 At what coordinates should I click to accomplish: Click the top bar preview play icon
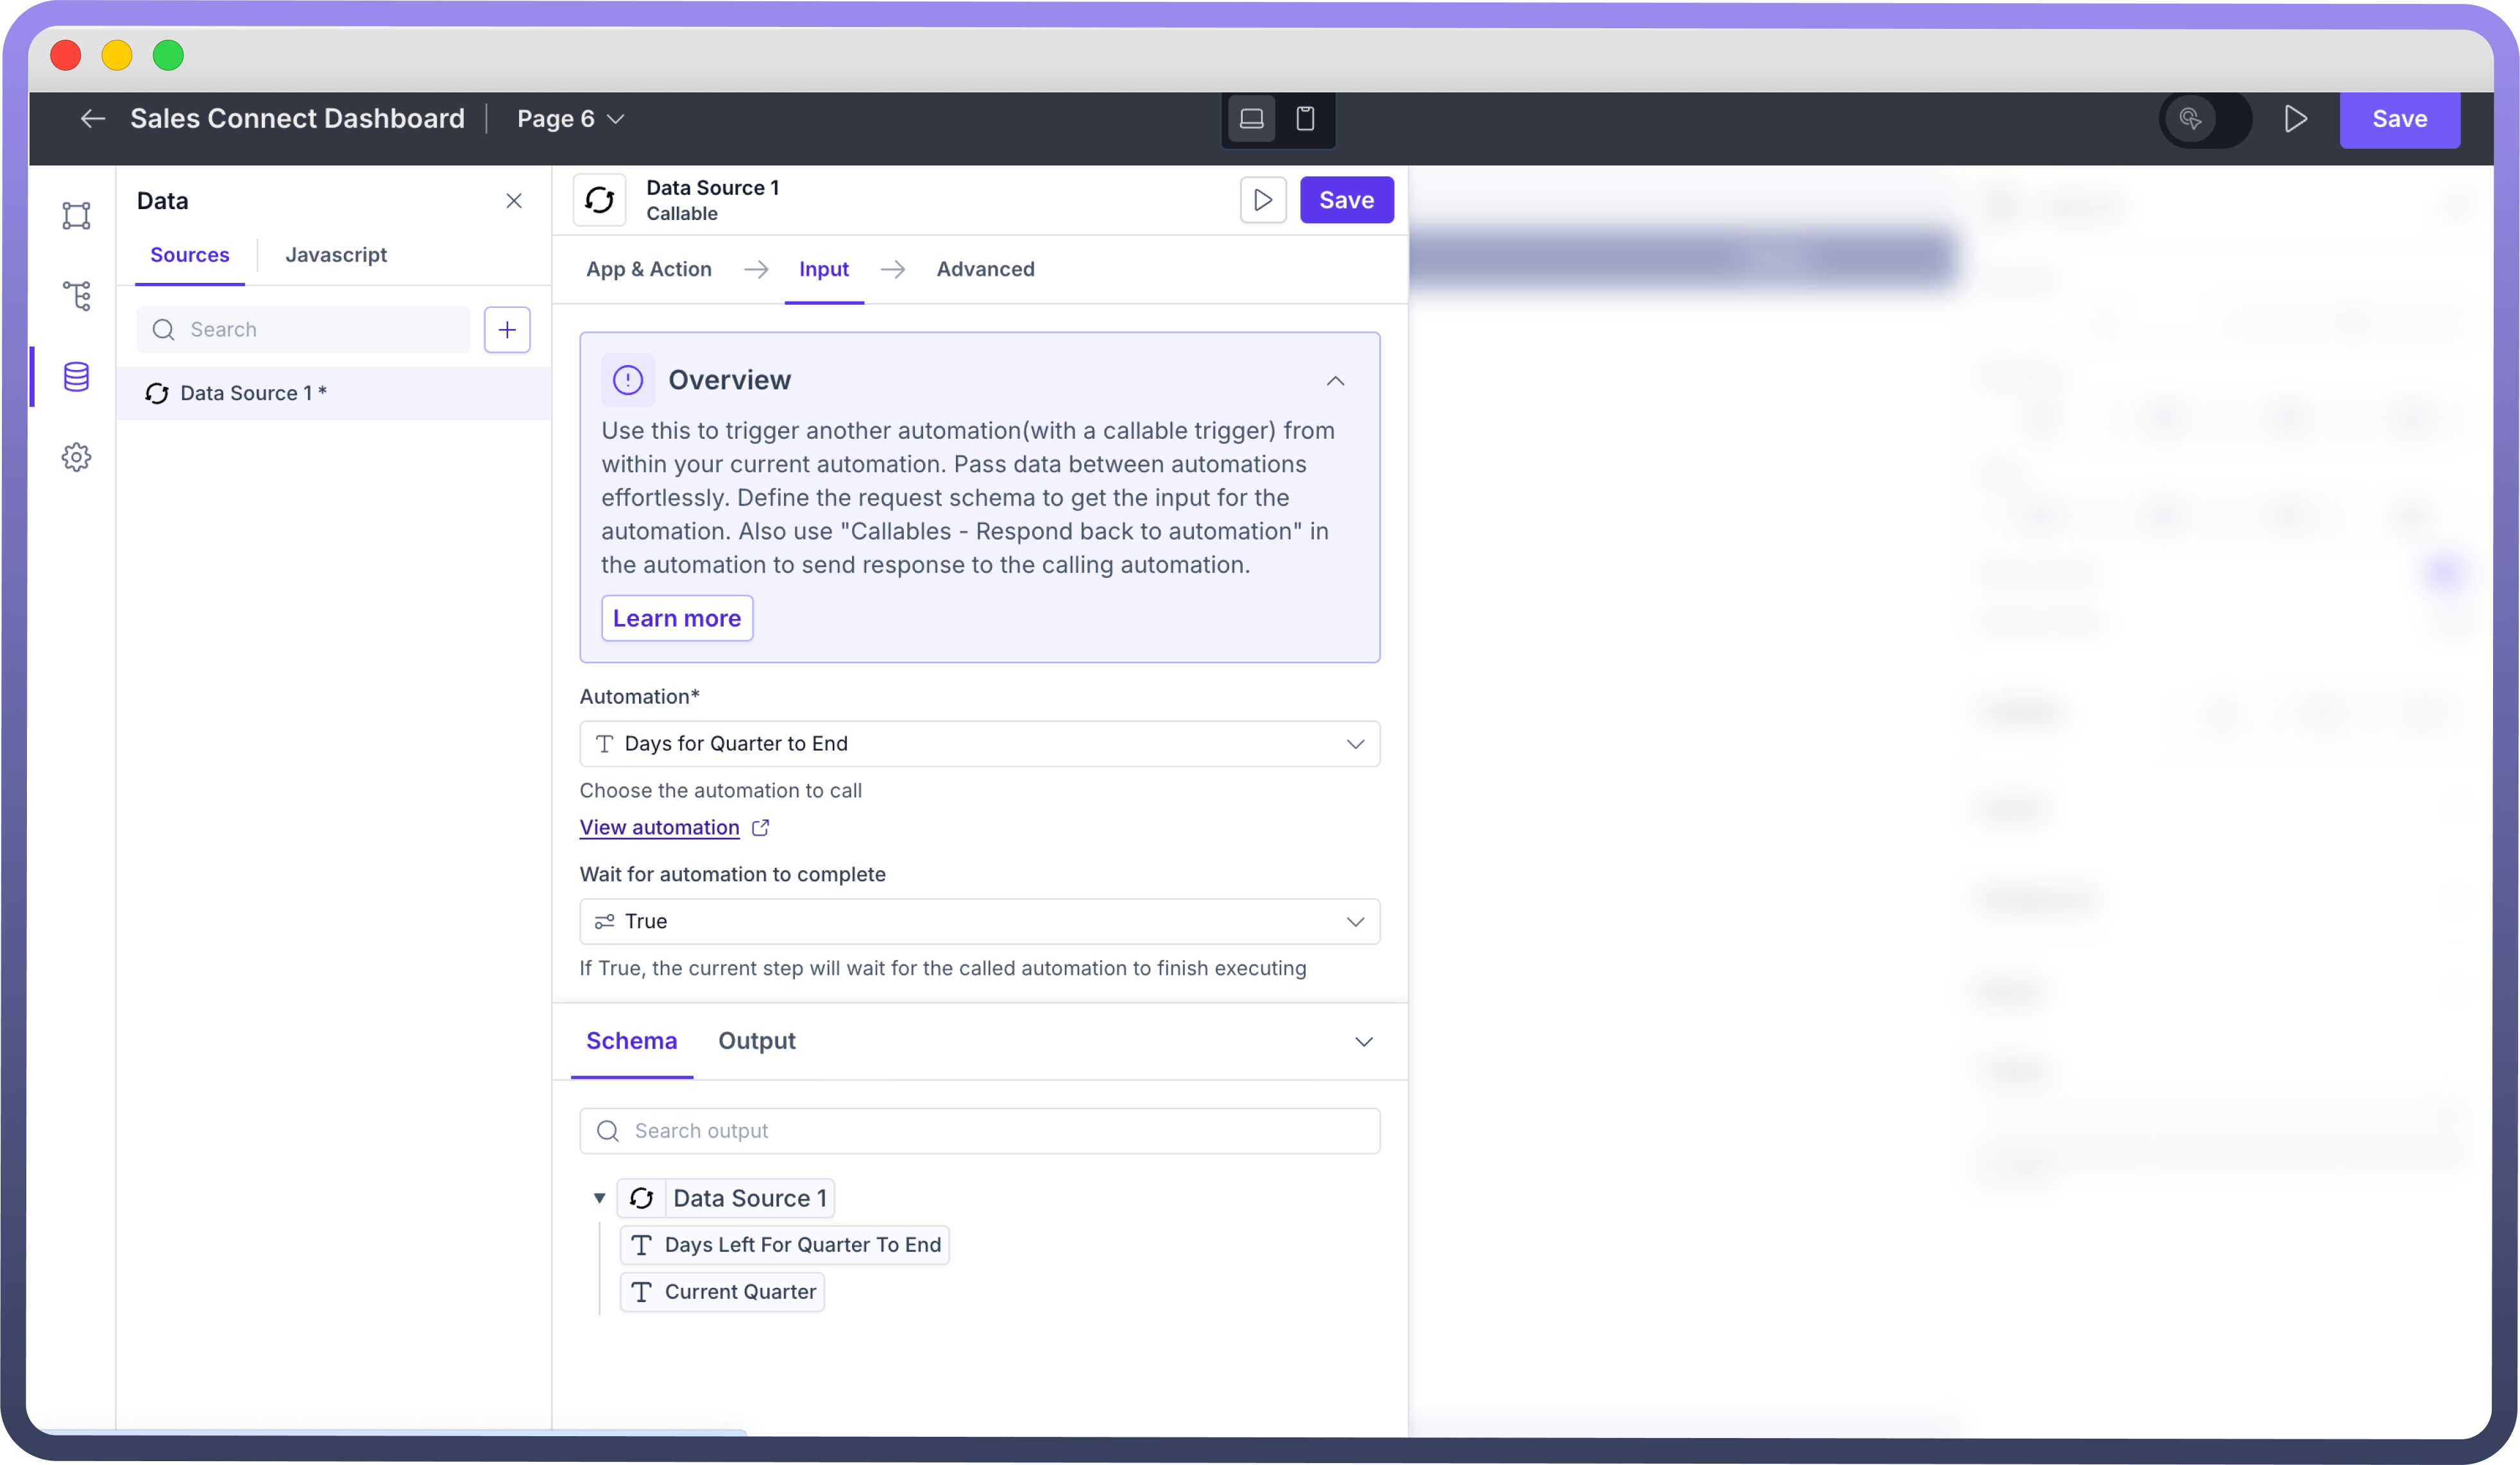[2296, 119]
